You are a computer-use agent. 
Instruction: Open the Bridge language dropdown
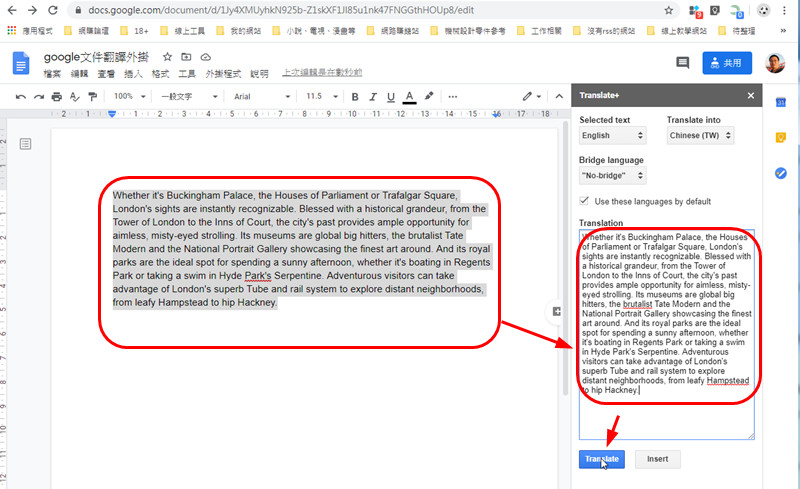(x=613, y=176)
